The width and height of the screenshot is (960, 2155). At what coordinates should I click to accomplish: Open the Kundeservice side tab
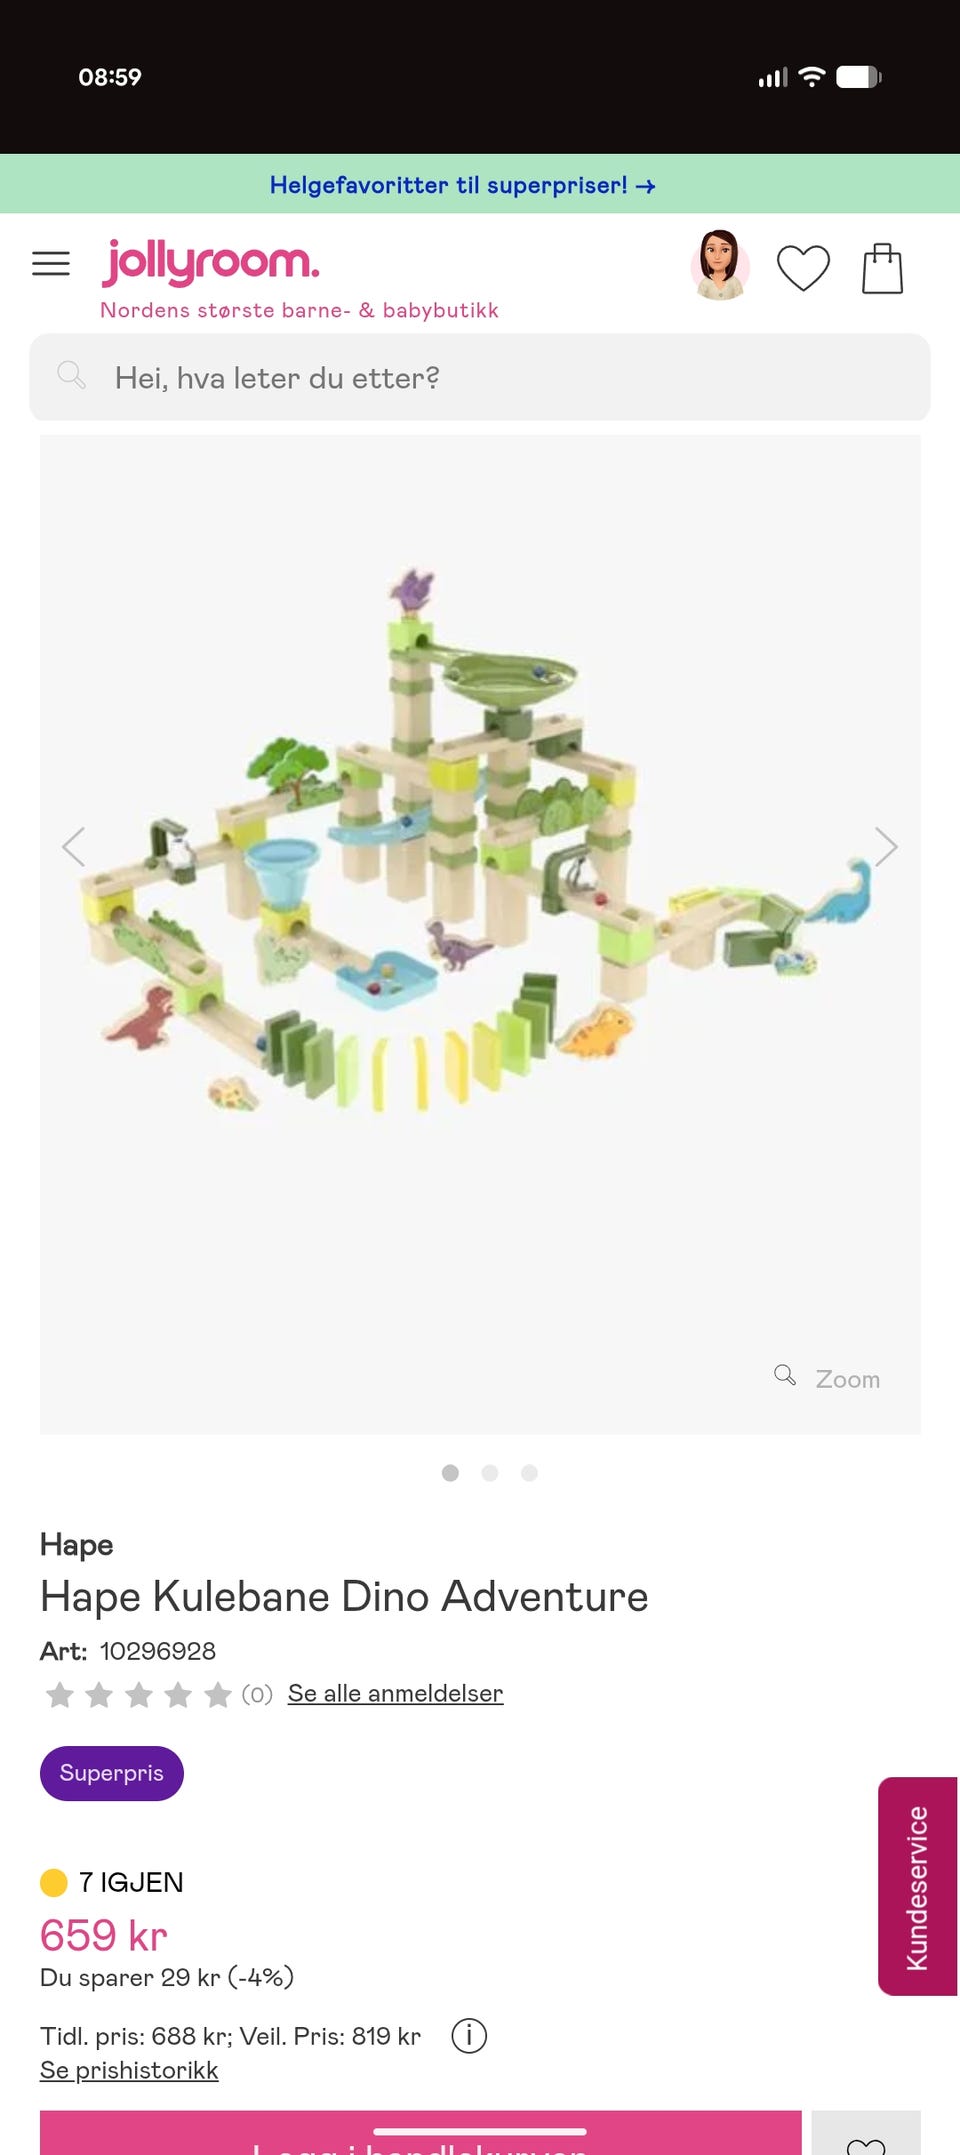click(x=918, y=1886)
